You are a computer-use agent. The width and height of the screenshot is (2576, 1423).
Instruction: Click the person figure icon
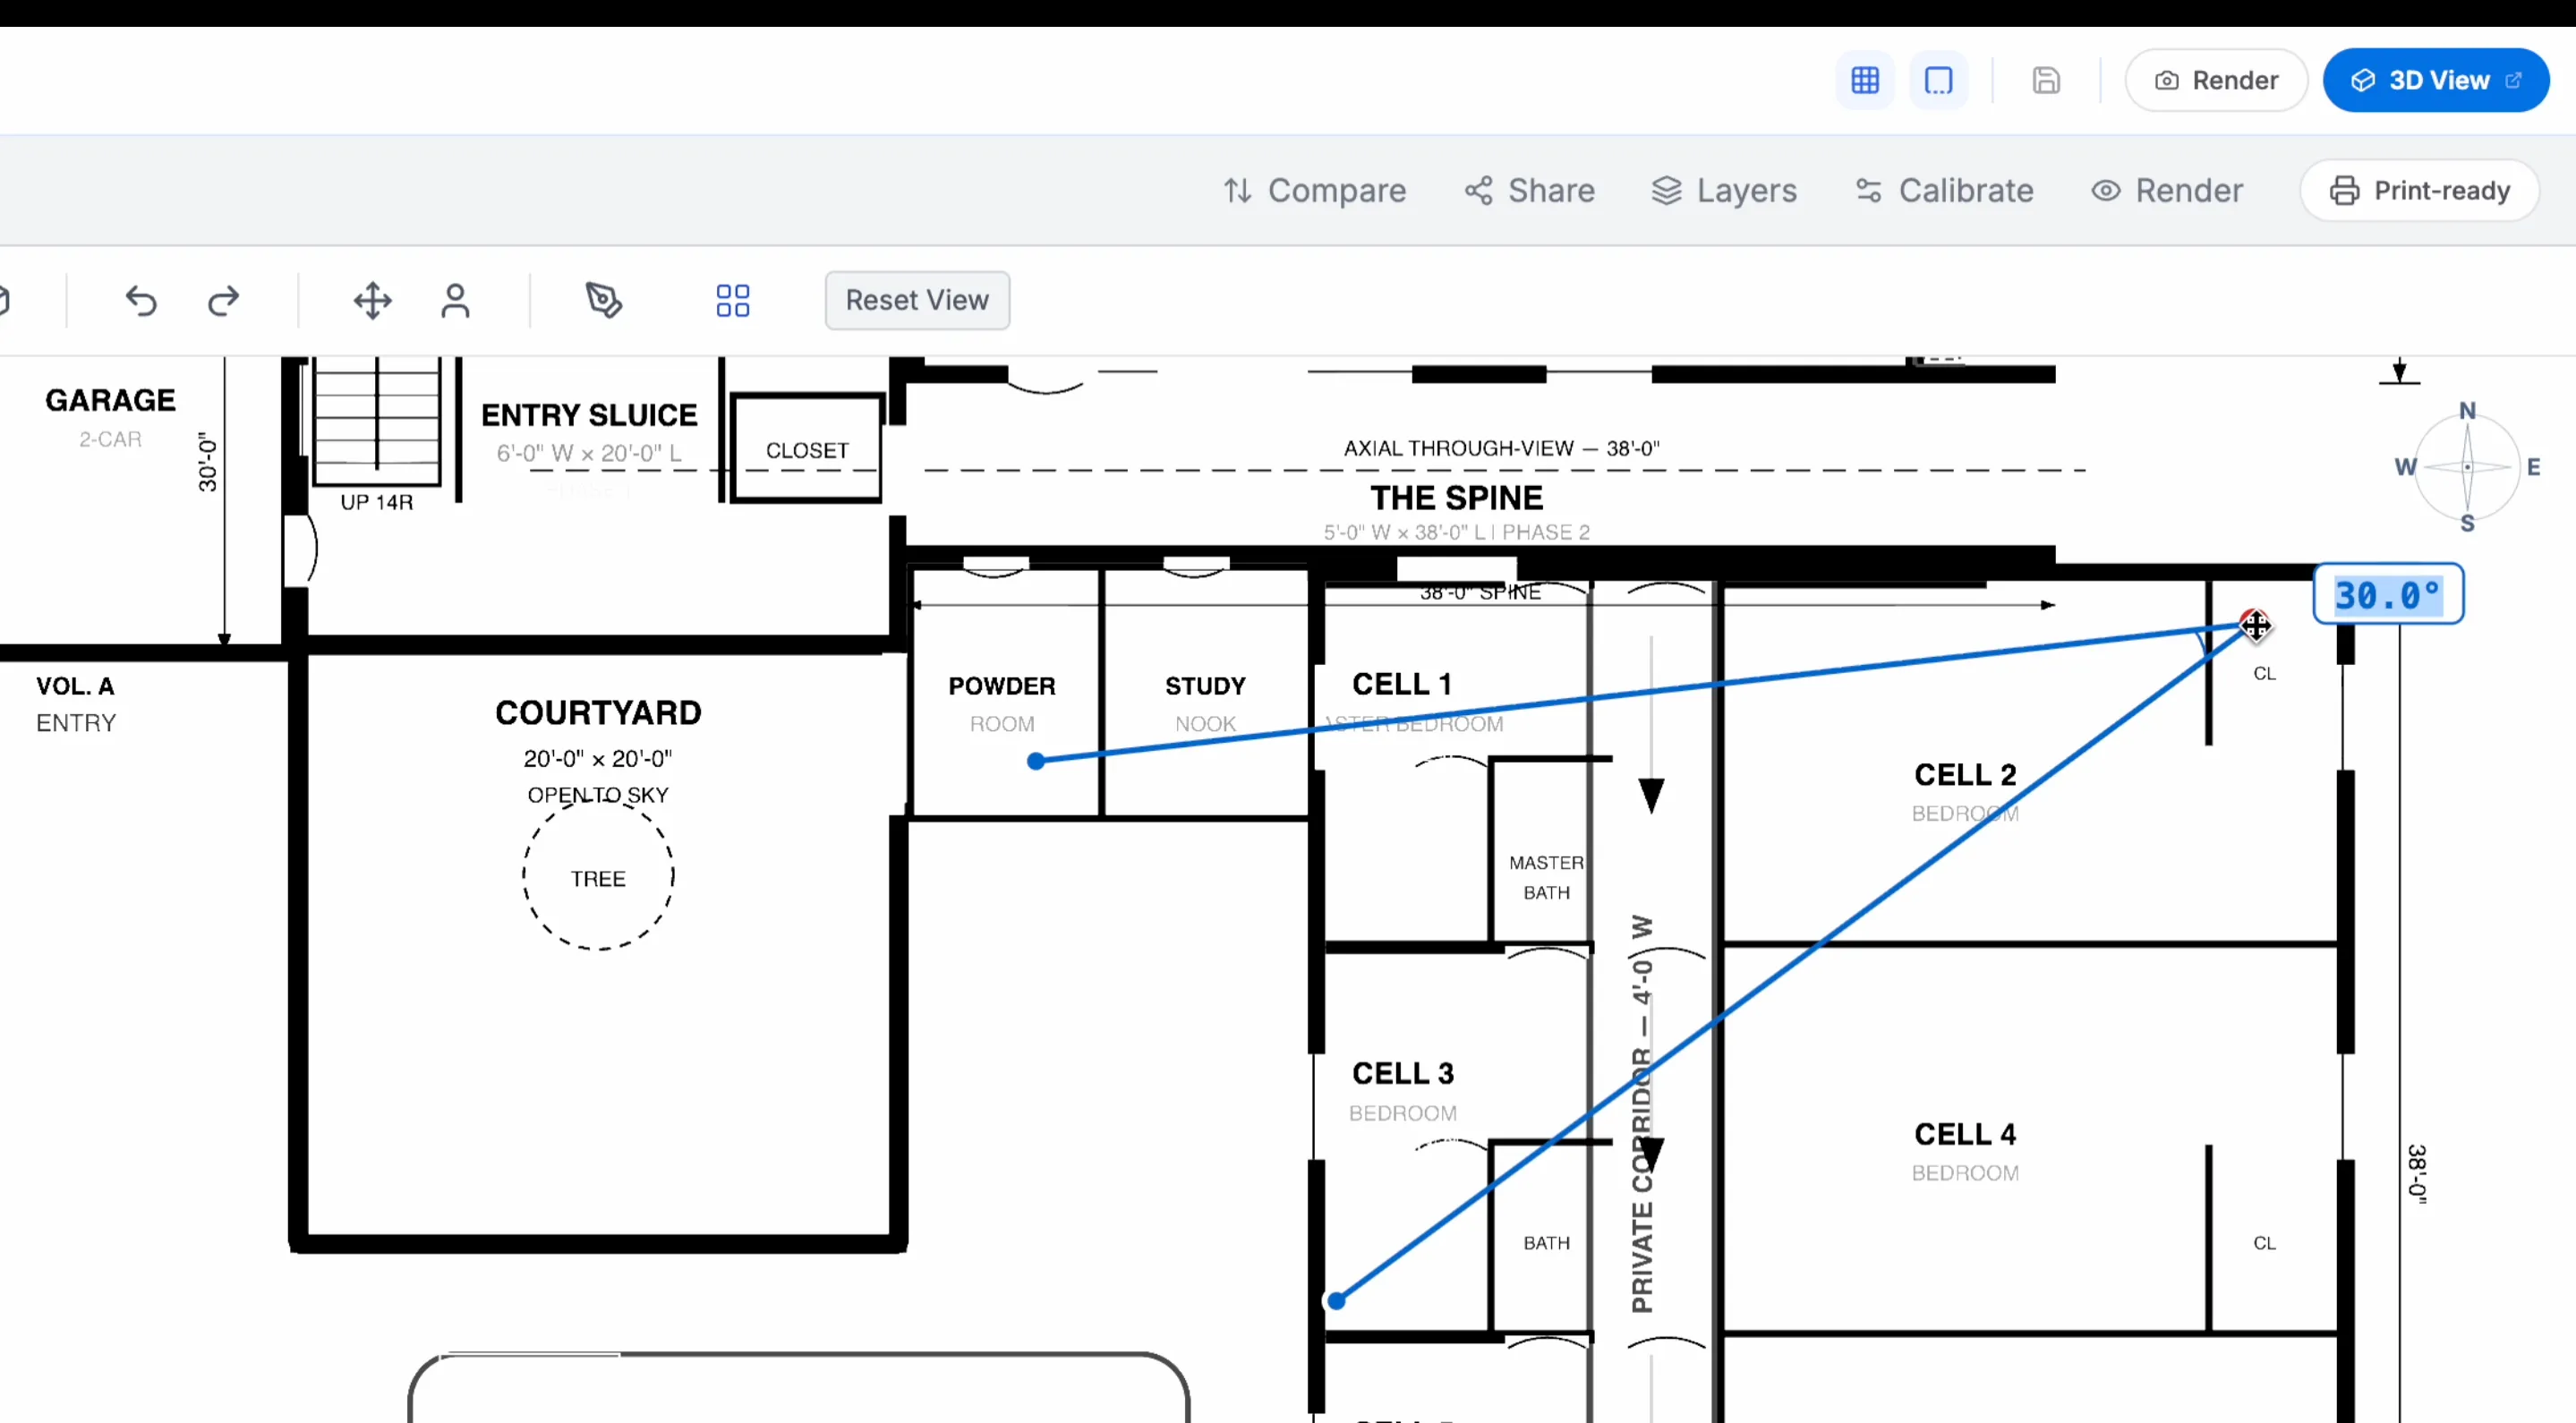coord(455,300)
